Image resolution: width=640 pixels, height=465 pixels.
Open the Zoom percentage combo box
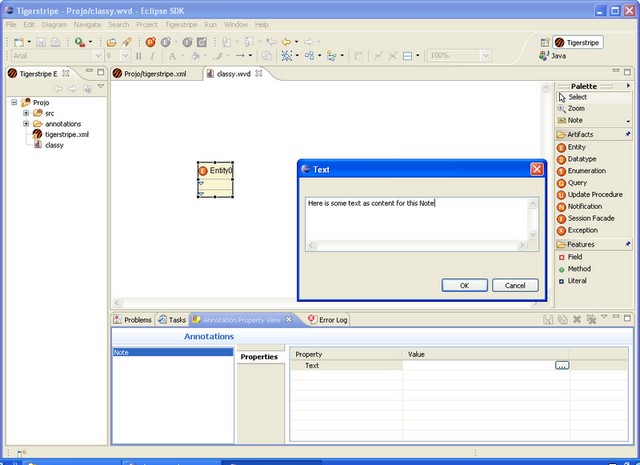pos(485,56)
